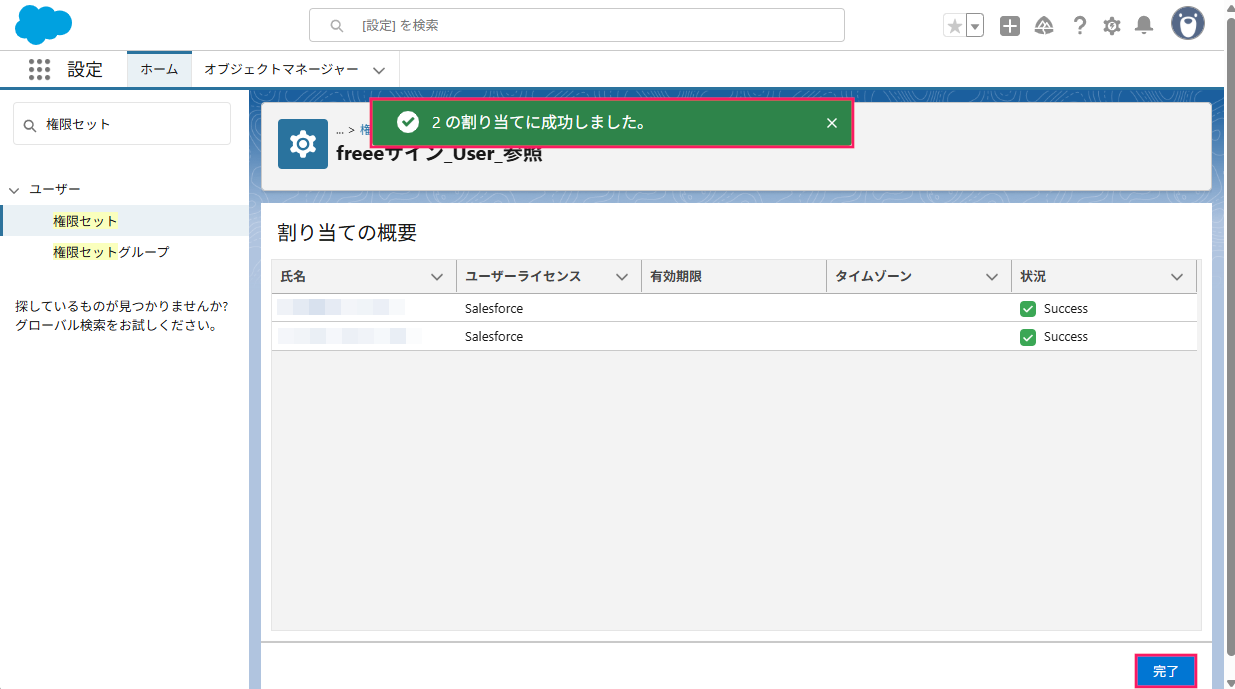Open the Global Actions plus icon
1235x689 pixels.
[1010, 26]
